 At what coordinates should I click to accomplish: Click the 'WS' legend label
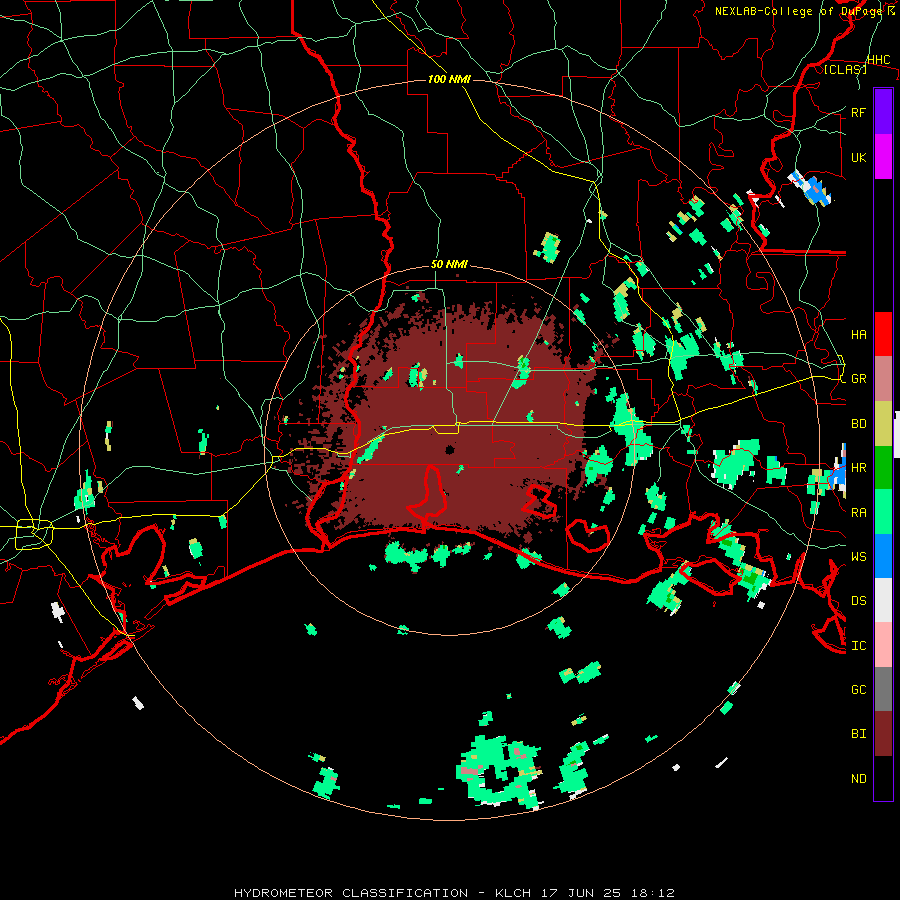coord(858,557)
